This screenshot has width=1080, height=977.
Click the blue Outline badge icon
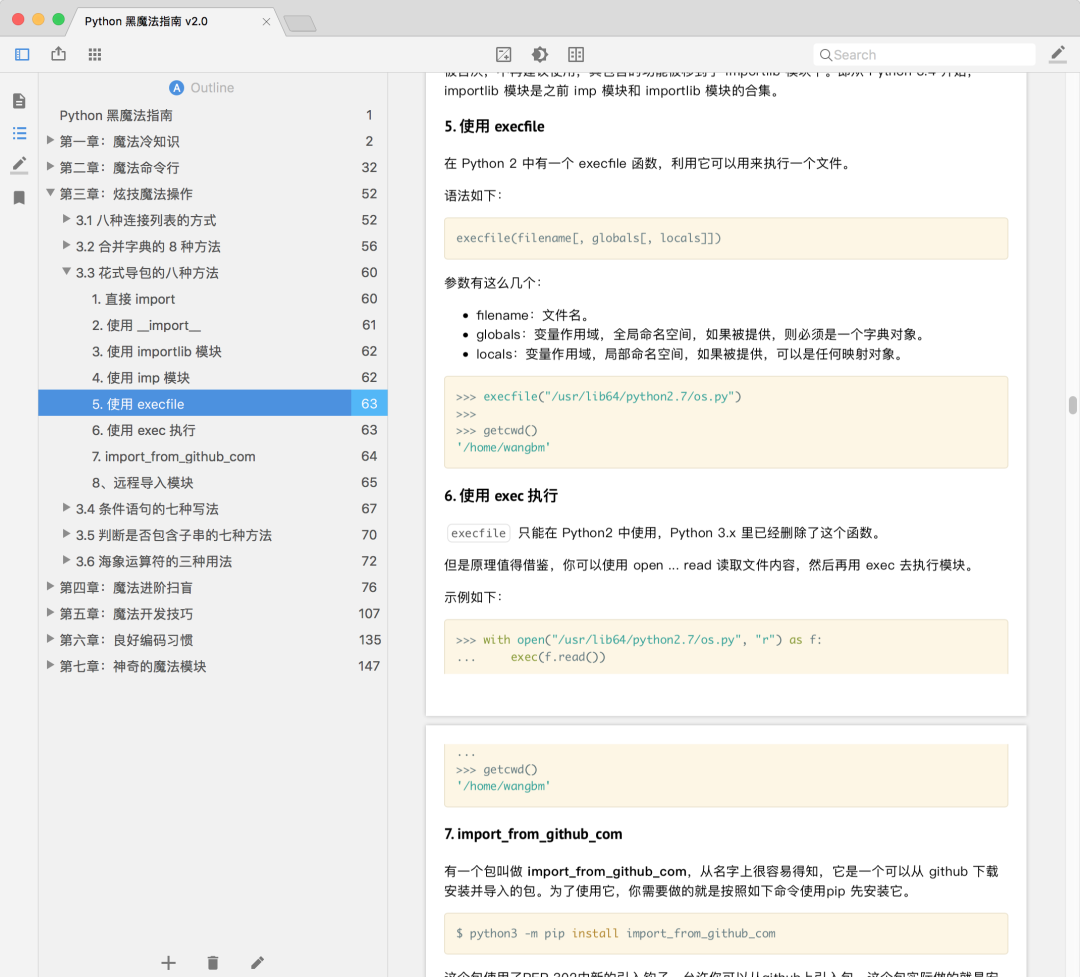(177, 88)
